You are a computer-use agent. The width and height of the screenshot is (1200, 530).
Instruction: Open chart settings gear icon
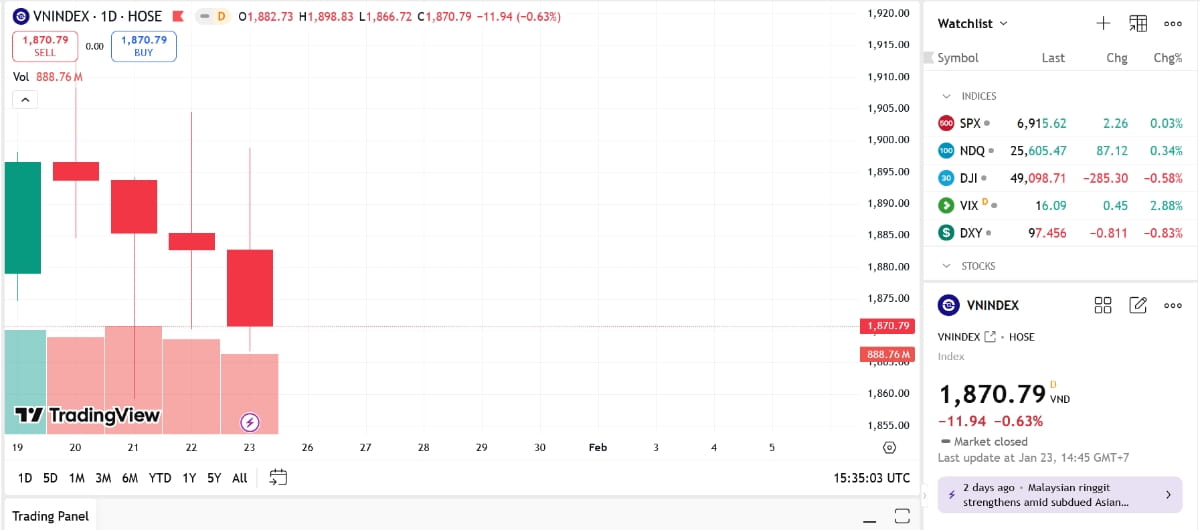point(889,448)
